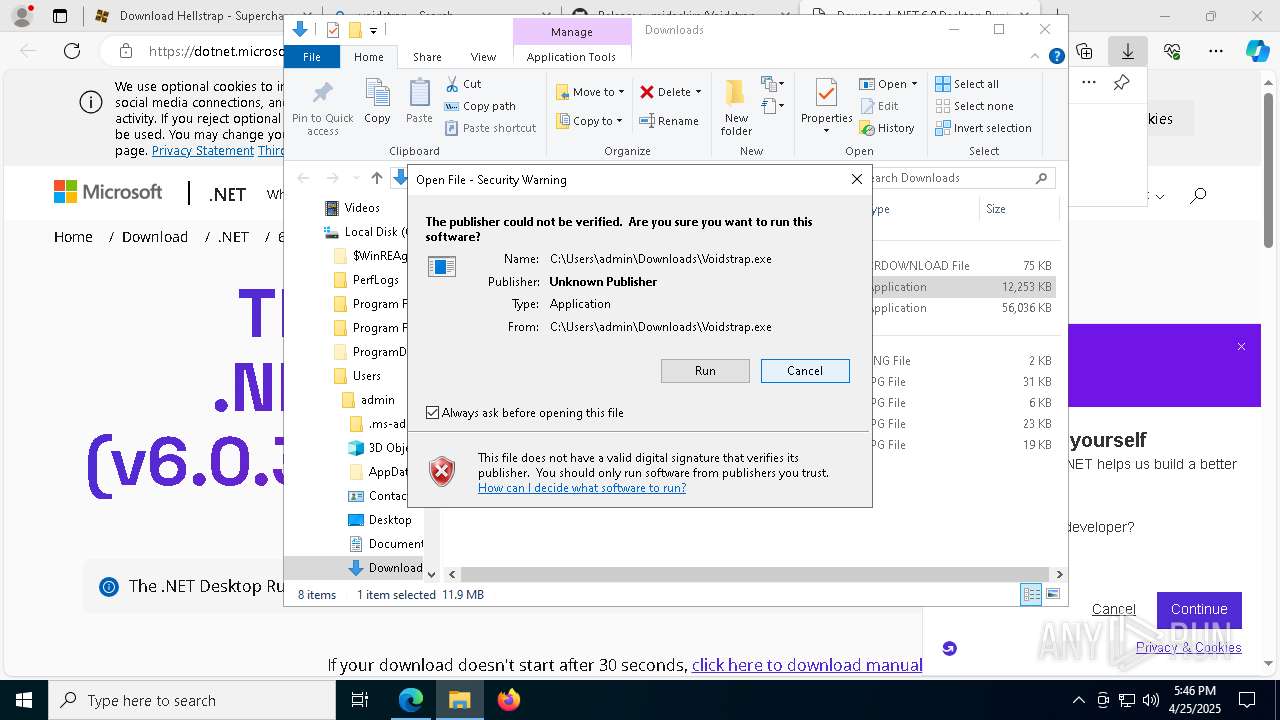Open the File tab in Explorer
Screen dimensions: 1280x720
tap(312, 57)
